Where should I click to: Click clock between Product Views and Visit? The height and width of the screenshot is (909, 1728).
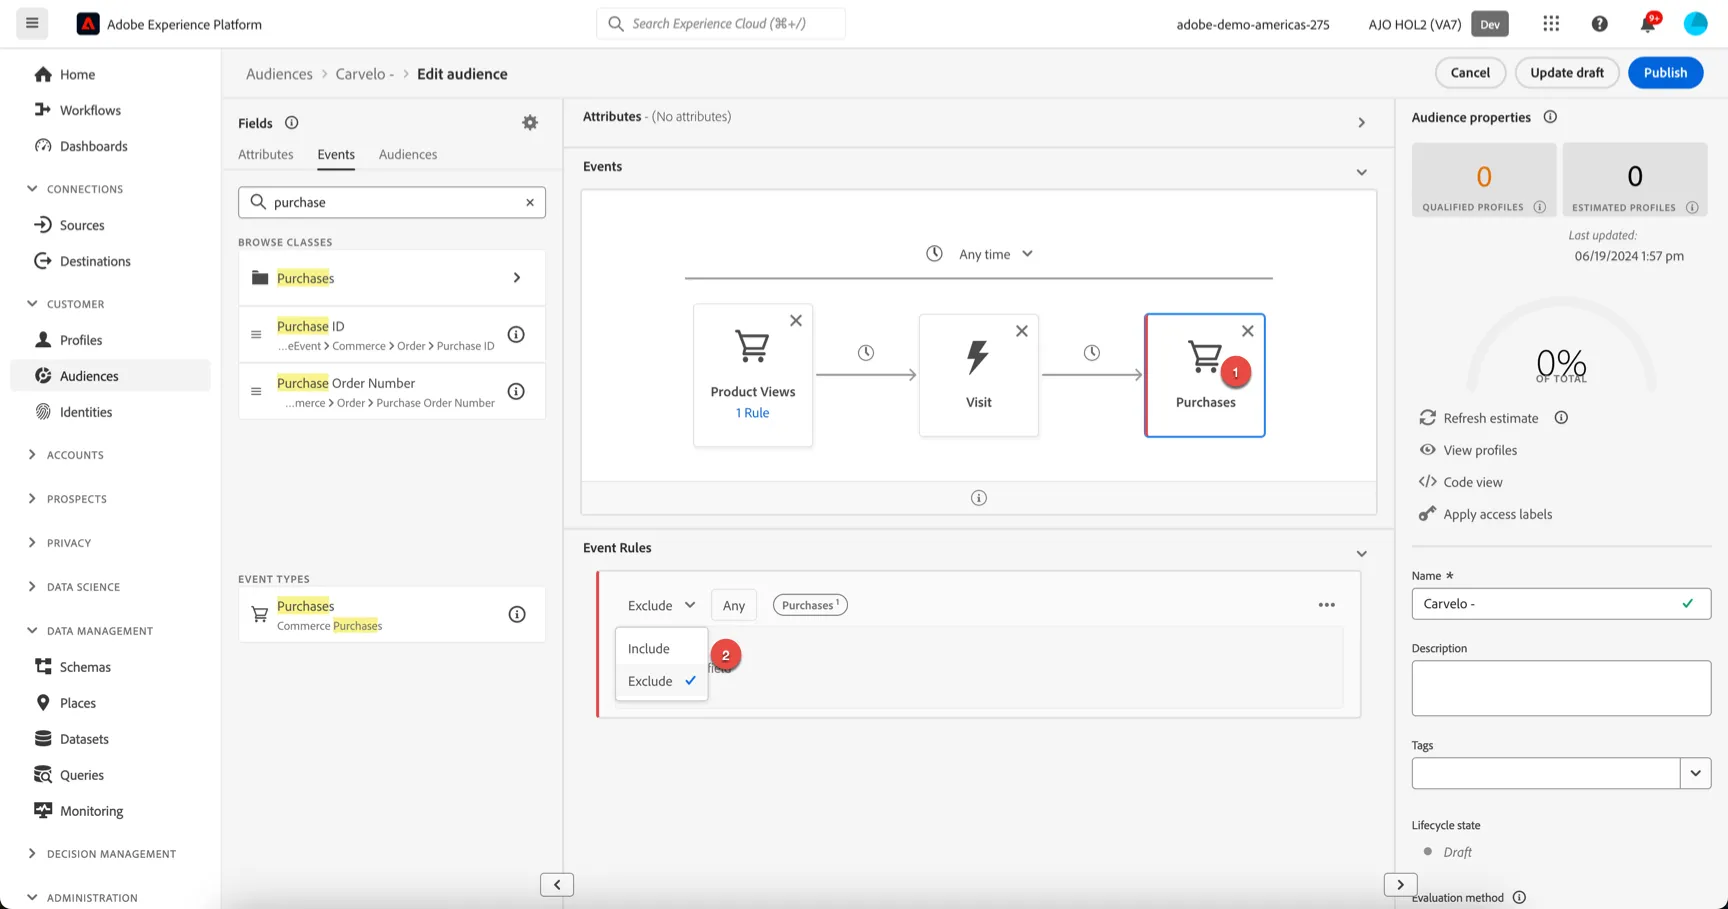[866, 353]
